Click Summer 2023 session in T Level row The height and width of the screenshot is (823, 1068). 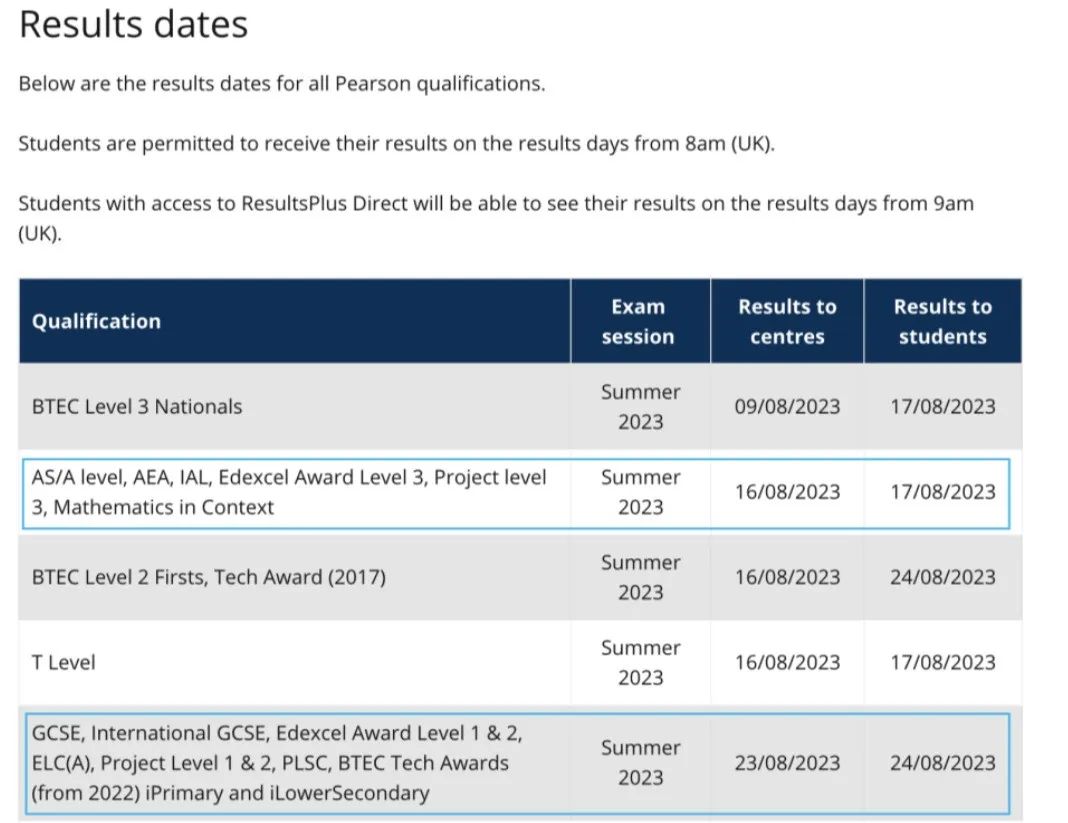click(640, 662)
